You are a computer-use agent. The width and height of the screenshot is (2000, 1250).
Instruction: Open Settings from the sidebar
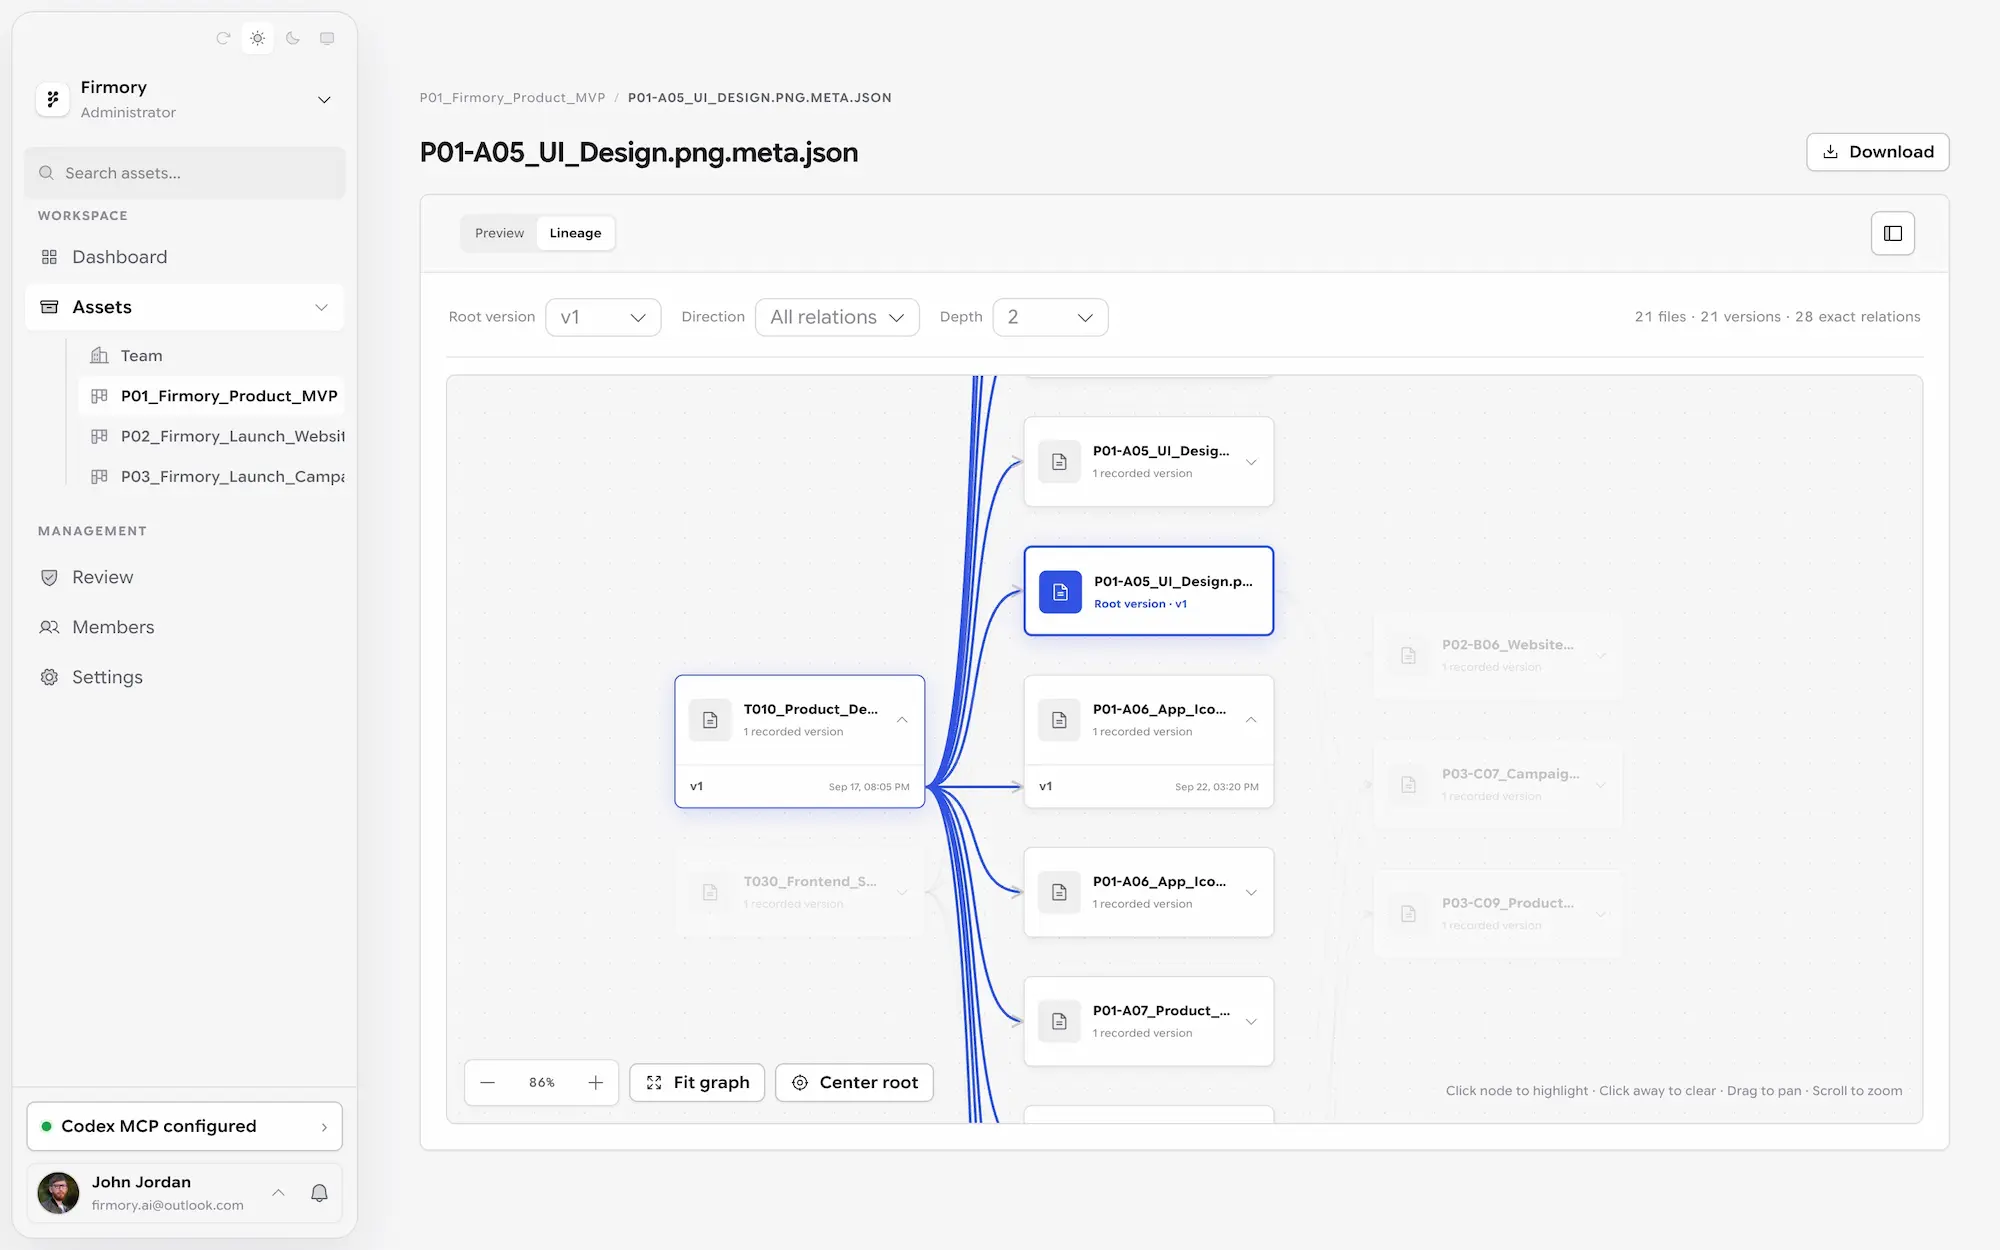185,677
